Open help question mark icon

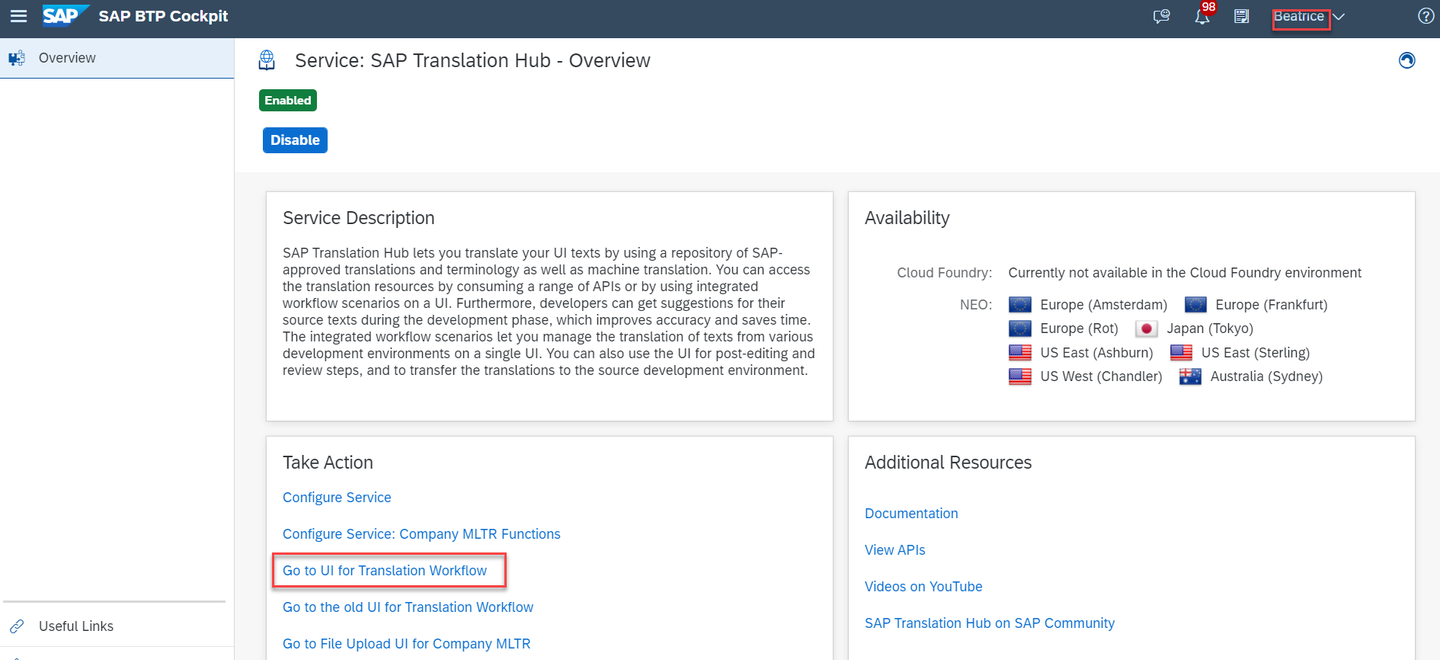(1426, 16)
